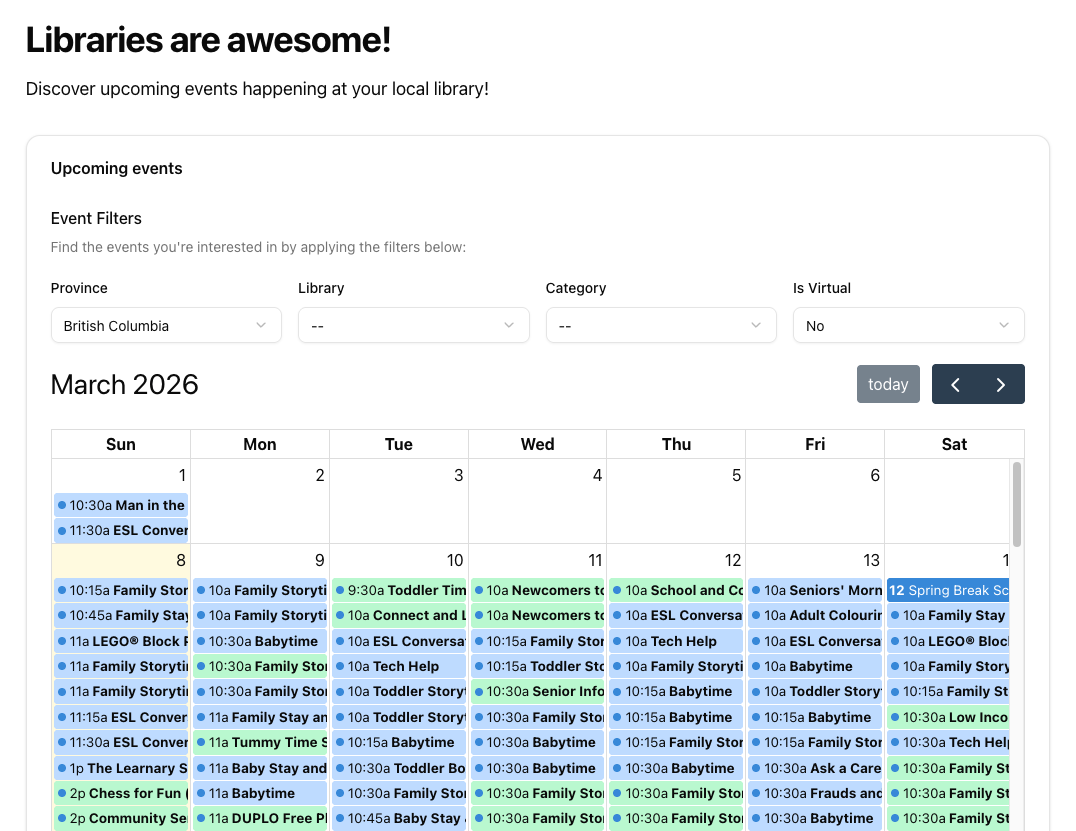The height and width of the screenshot is (831, 1076).
Task: Open the Spring Break all-day event
Action: click(x=947, y=590)
